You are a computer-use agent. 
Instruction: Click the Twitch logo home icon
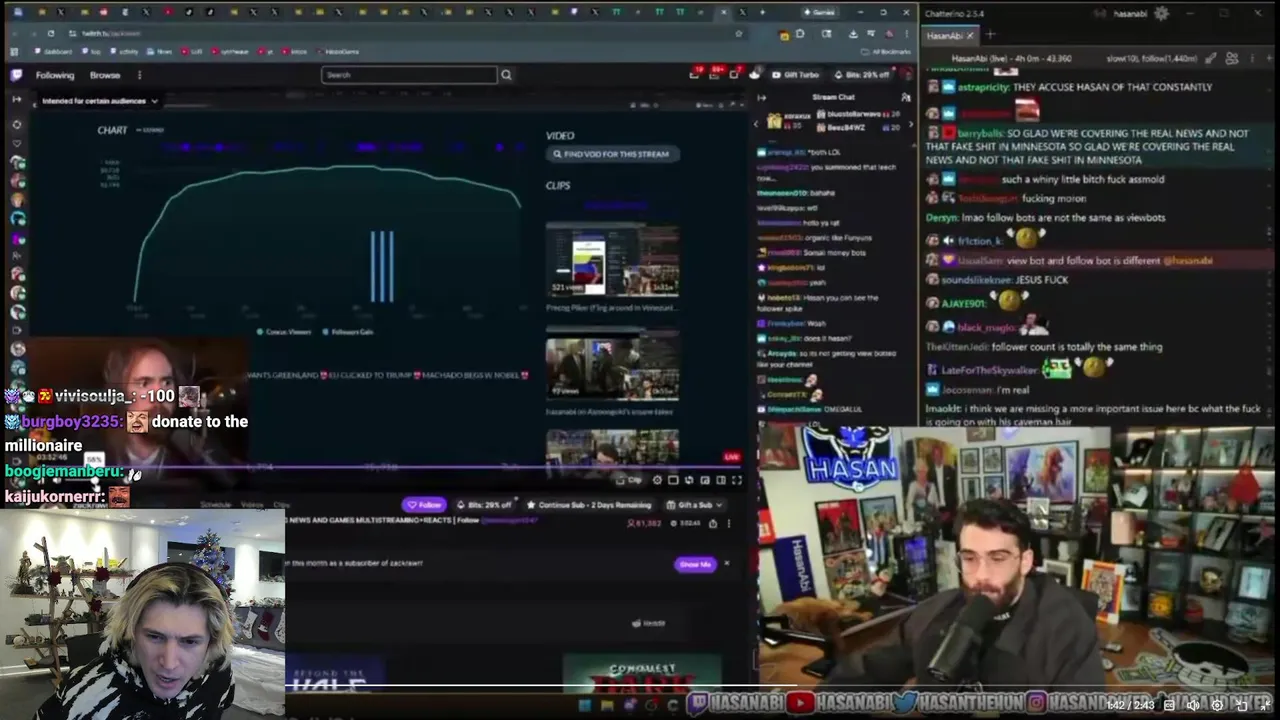(x=16, y=75)
